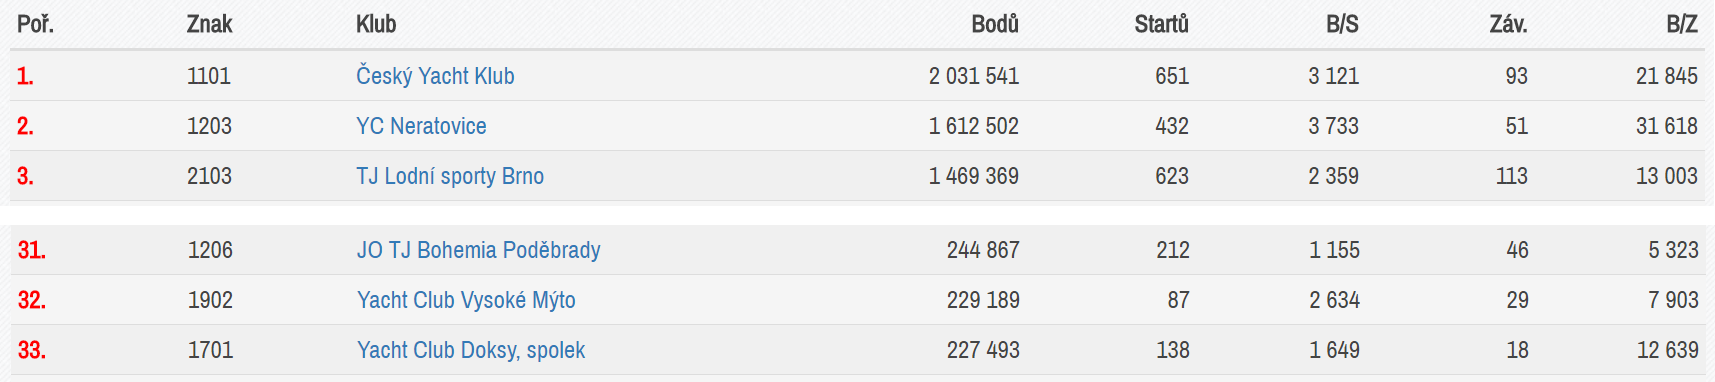
Task: Click the B/Z column header
Action: click(1682, 24)
